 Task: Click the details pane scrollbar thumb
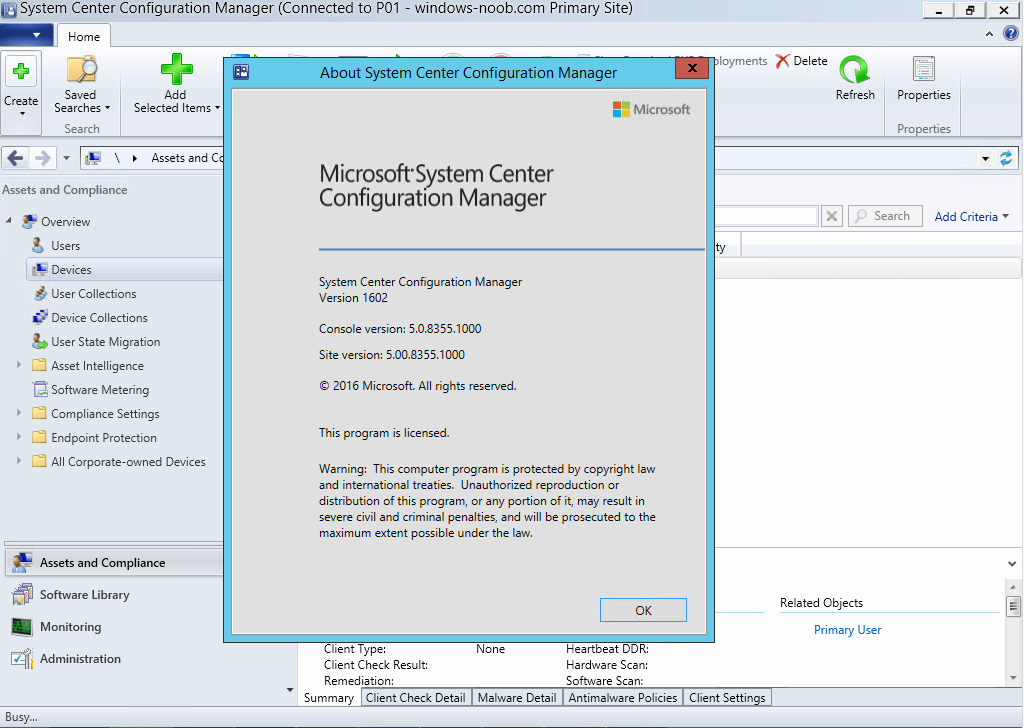[x=1013, y=607]
